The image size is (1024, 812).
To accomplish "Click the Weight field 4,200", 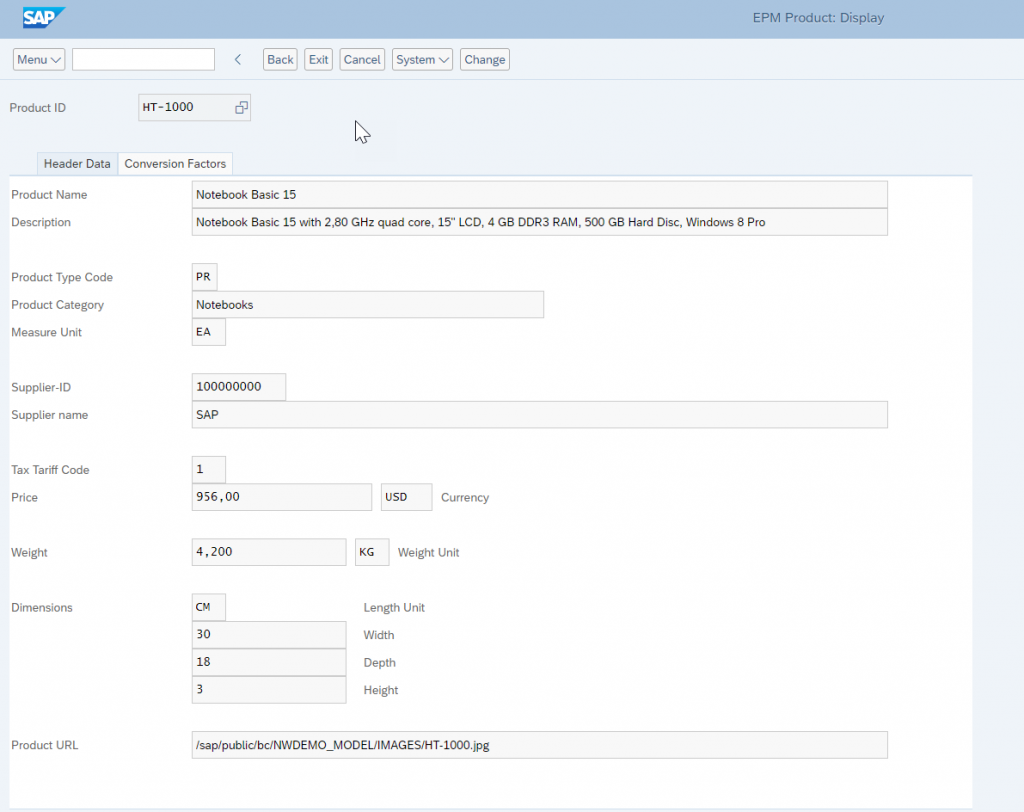I will (x=268, y=552).
